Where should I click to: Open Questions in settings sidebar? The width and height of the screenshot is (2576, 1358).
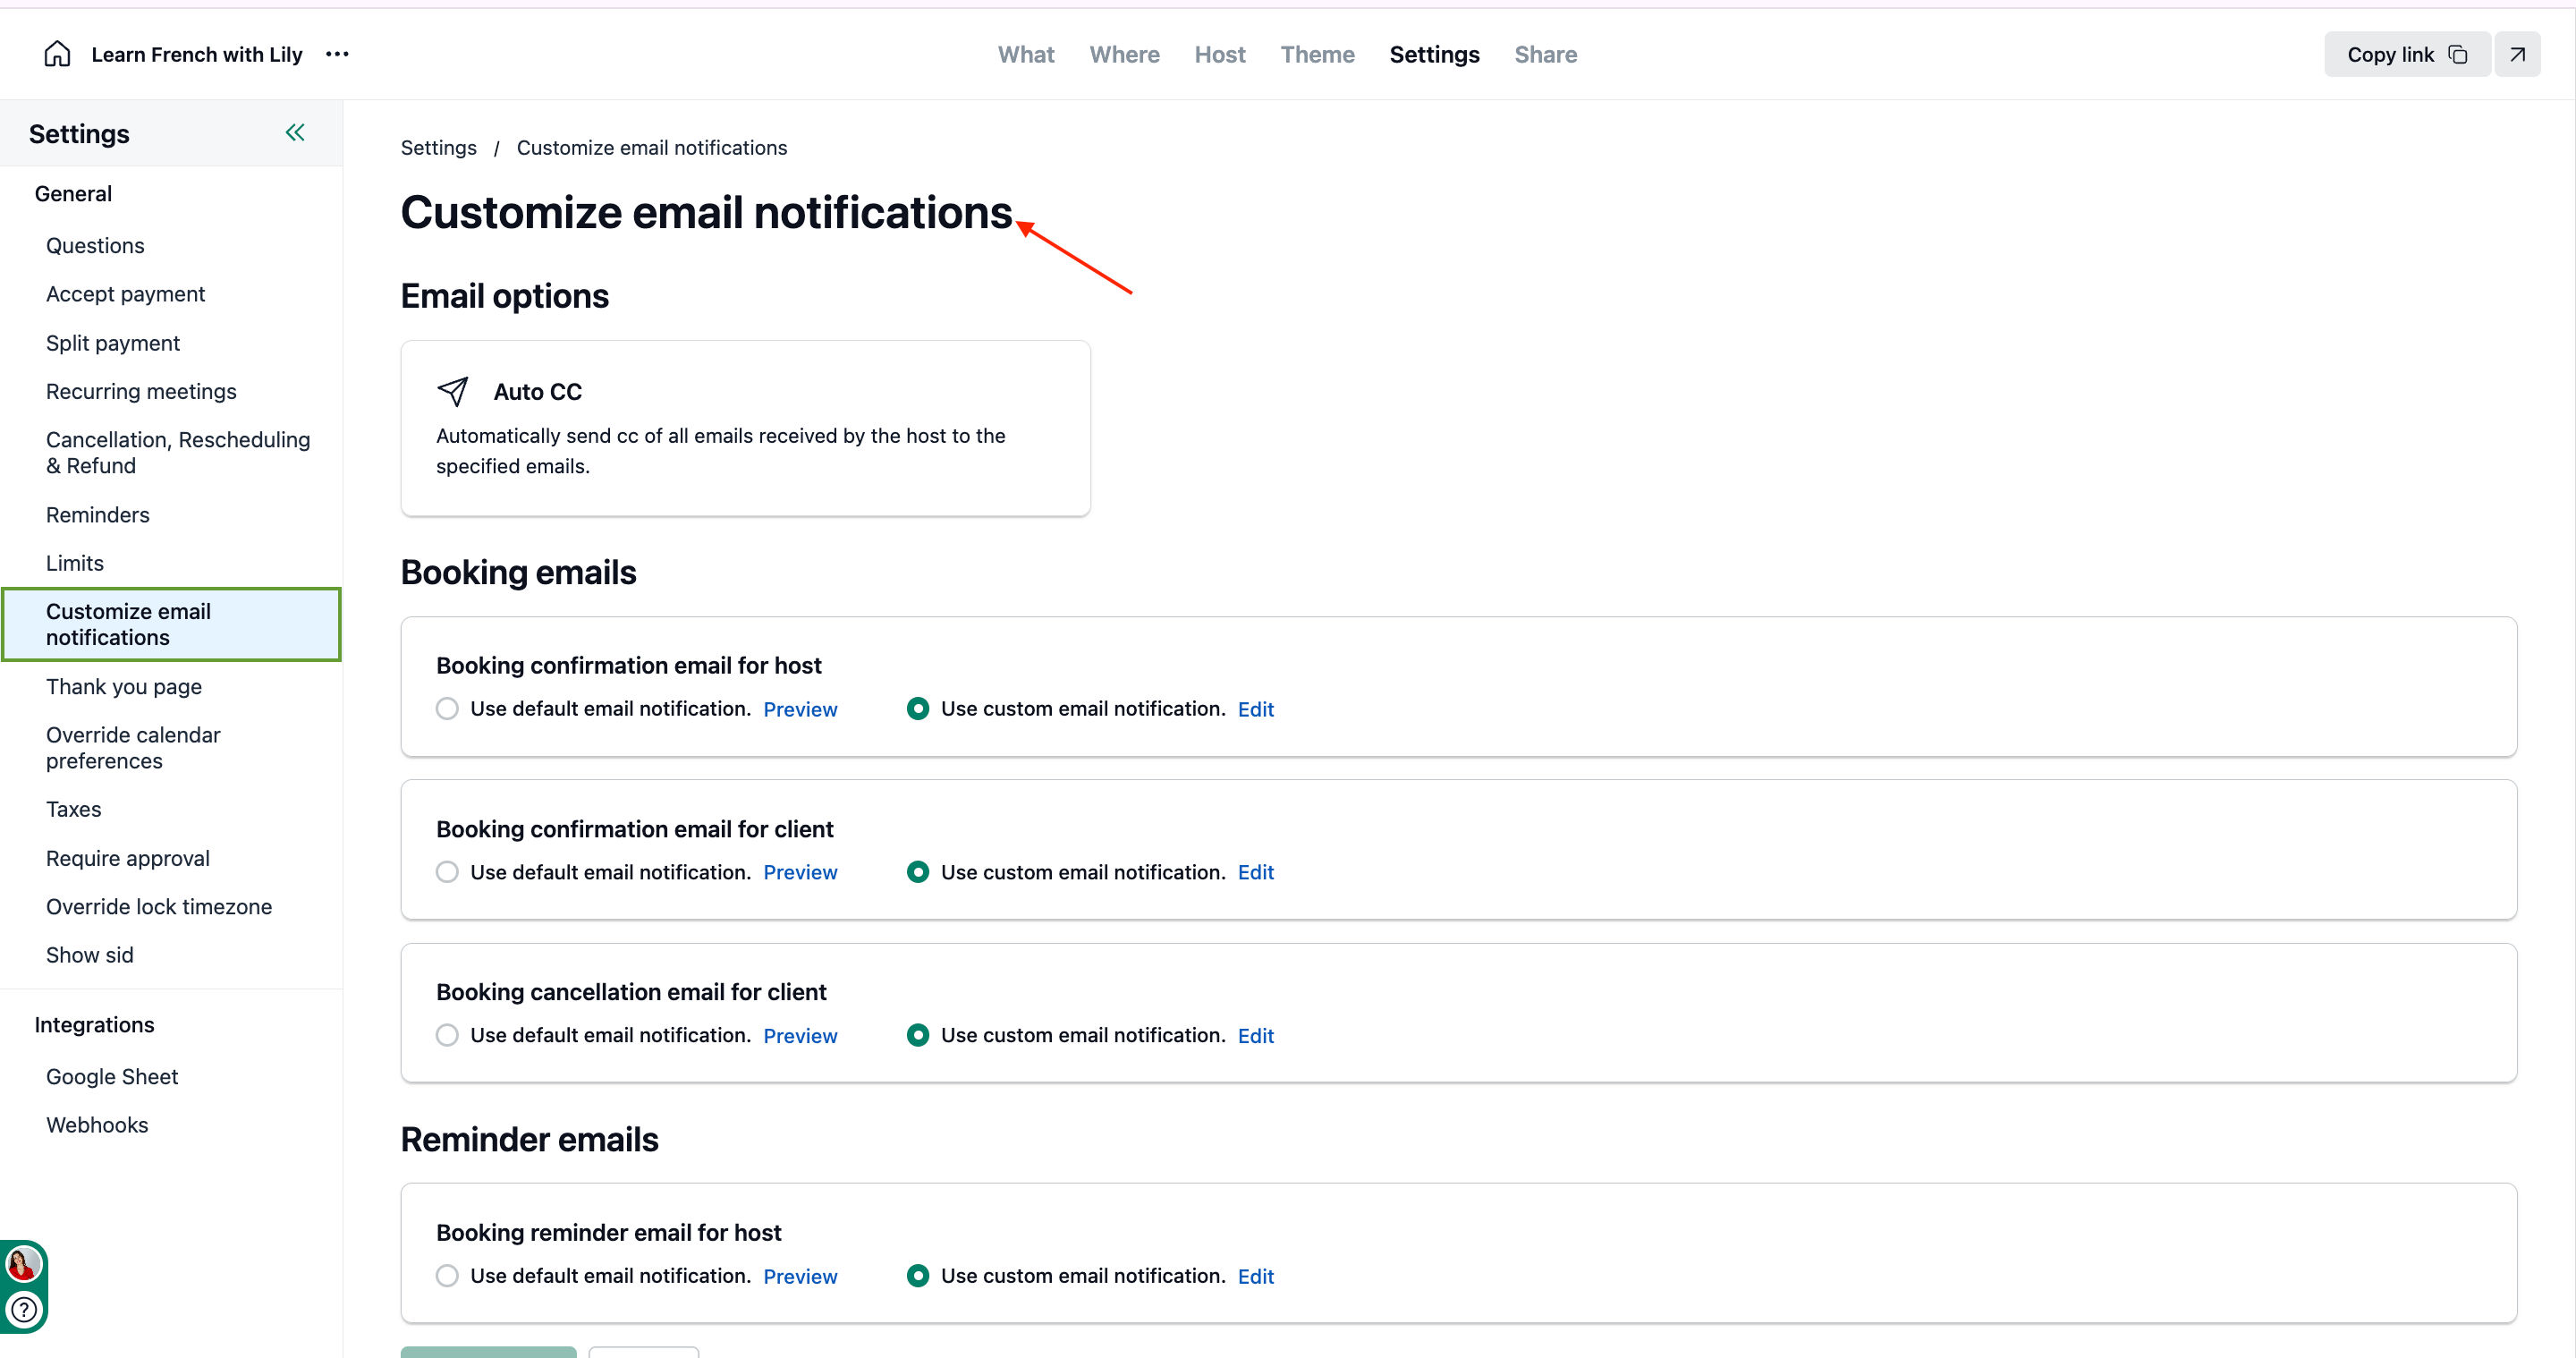click(x=95, y=245)
